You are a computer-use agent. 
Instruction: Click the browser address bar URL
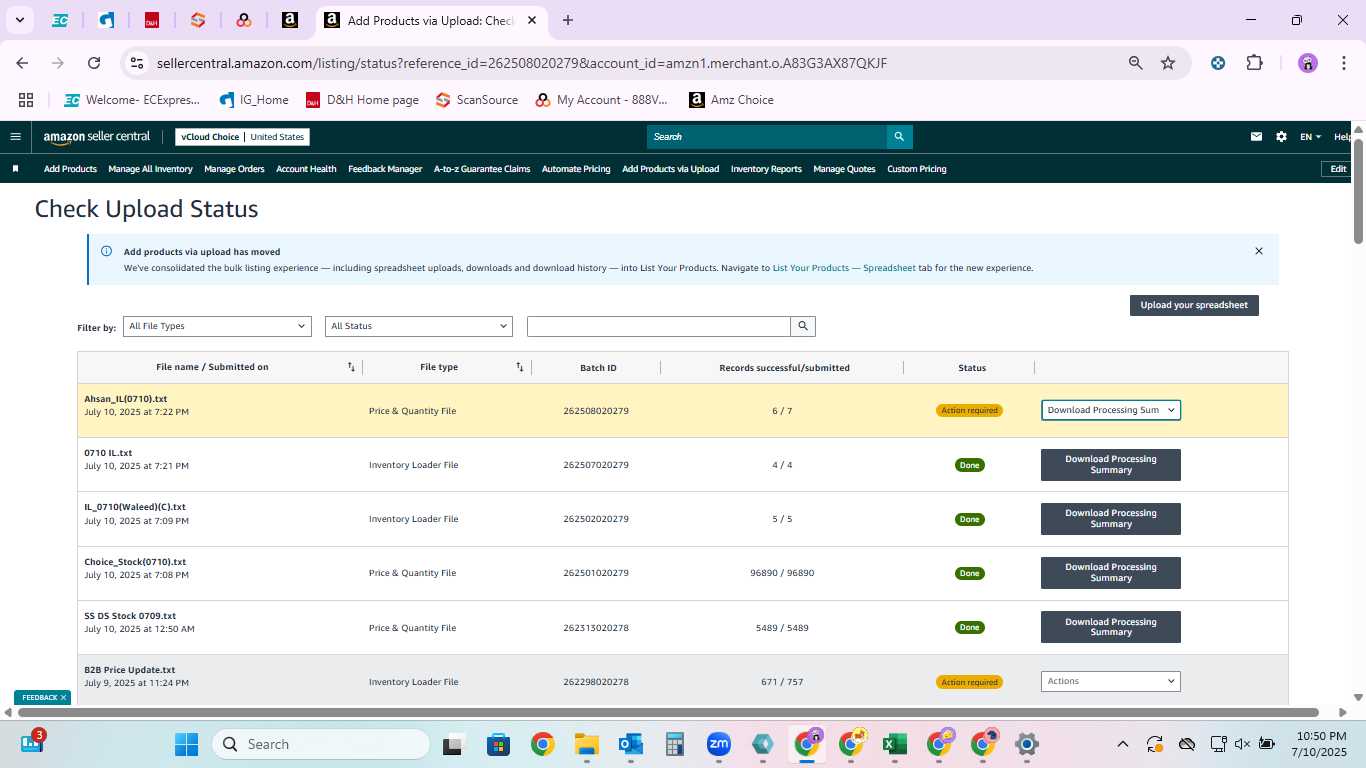521,63
